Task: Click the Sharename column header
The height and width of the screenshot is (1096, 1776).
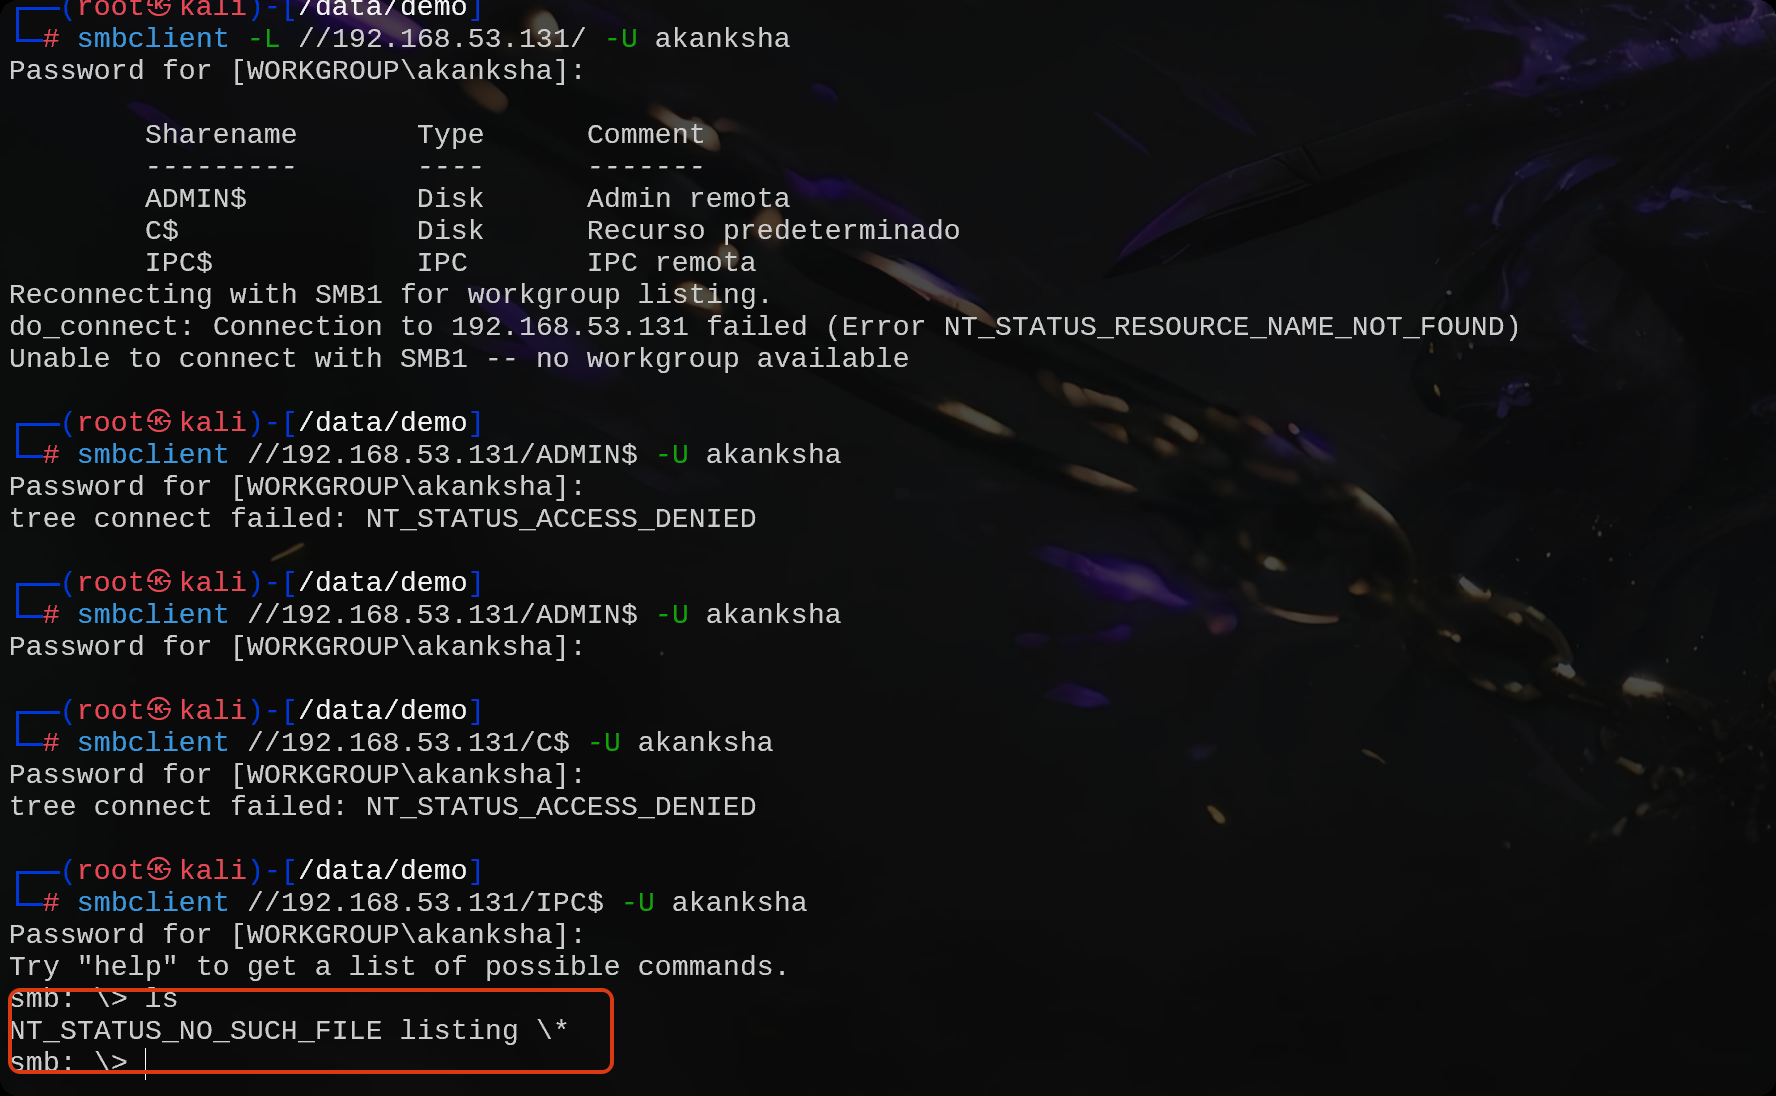Action: point(221,134)
